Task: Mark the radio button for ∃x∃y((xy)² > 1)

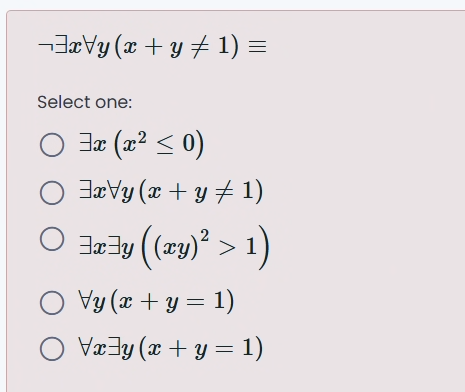Action: click(52, 239)
